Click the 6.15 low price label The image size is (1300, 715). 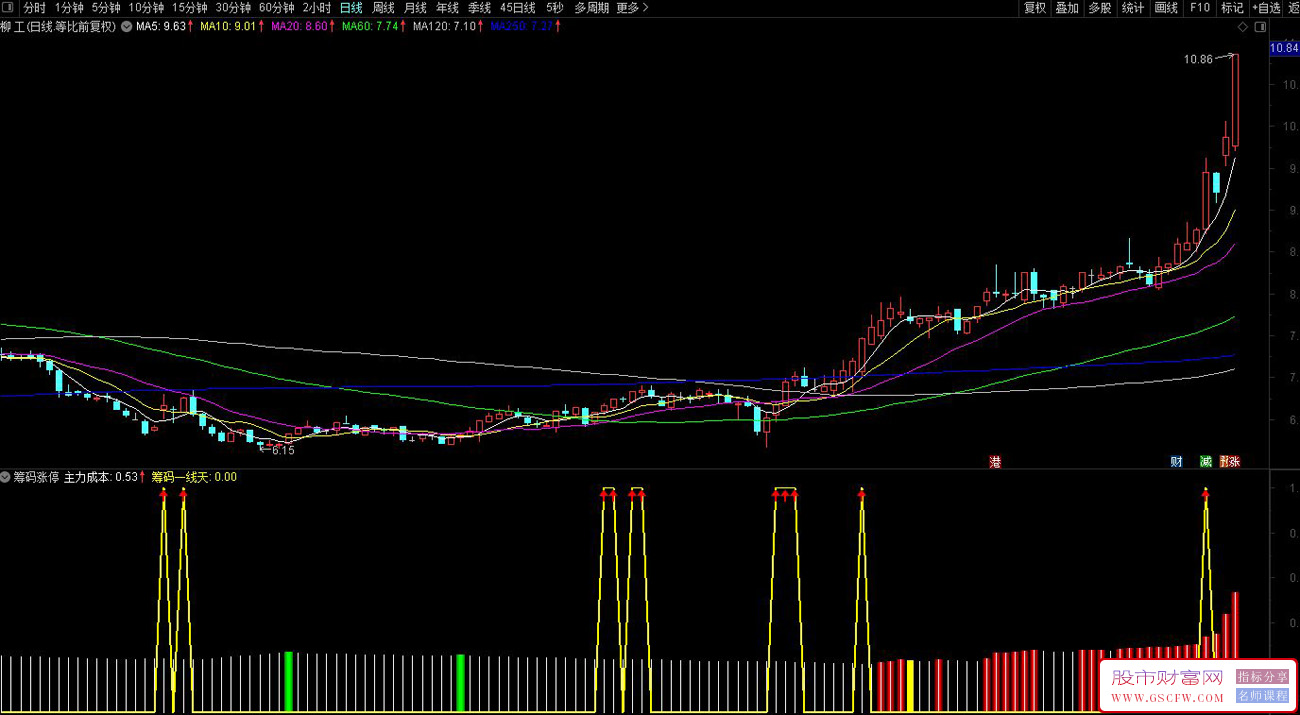tap(284, 451)
